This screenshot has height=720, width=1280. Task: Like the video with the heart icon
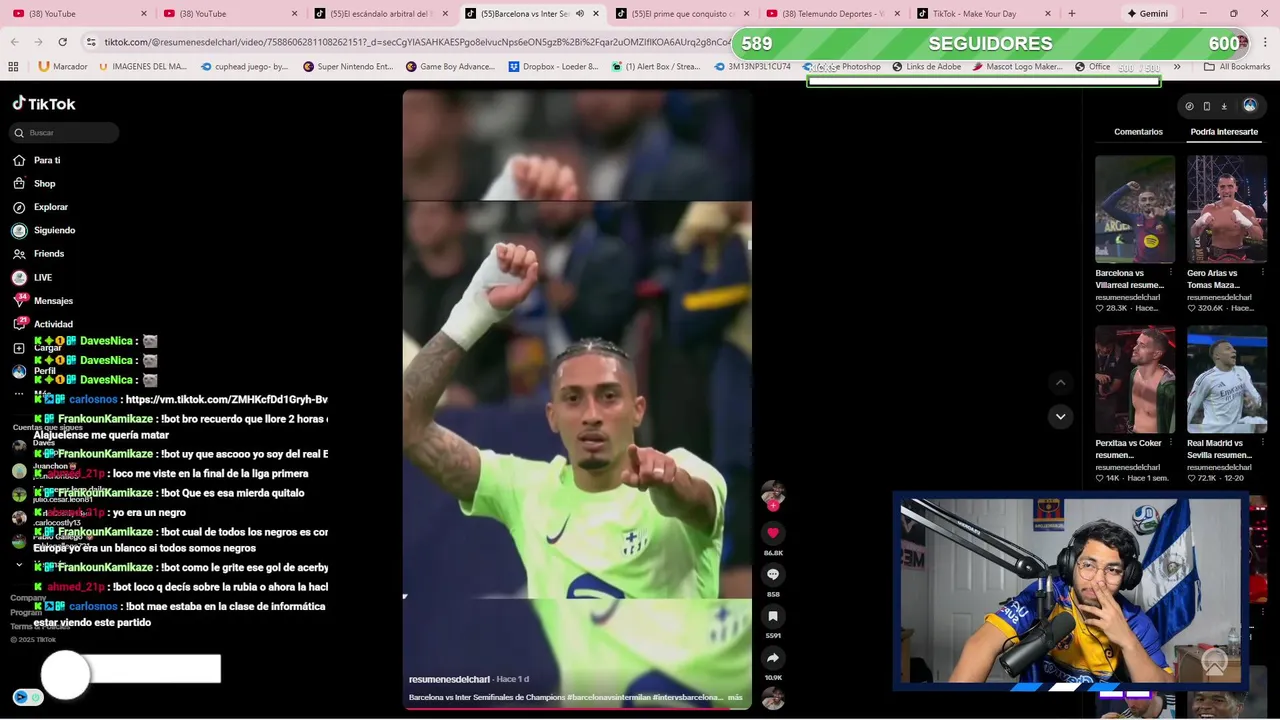click(x=773, y=533)
